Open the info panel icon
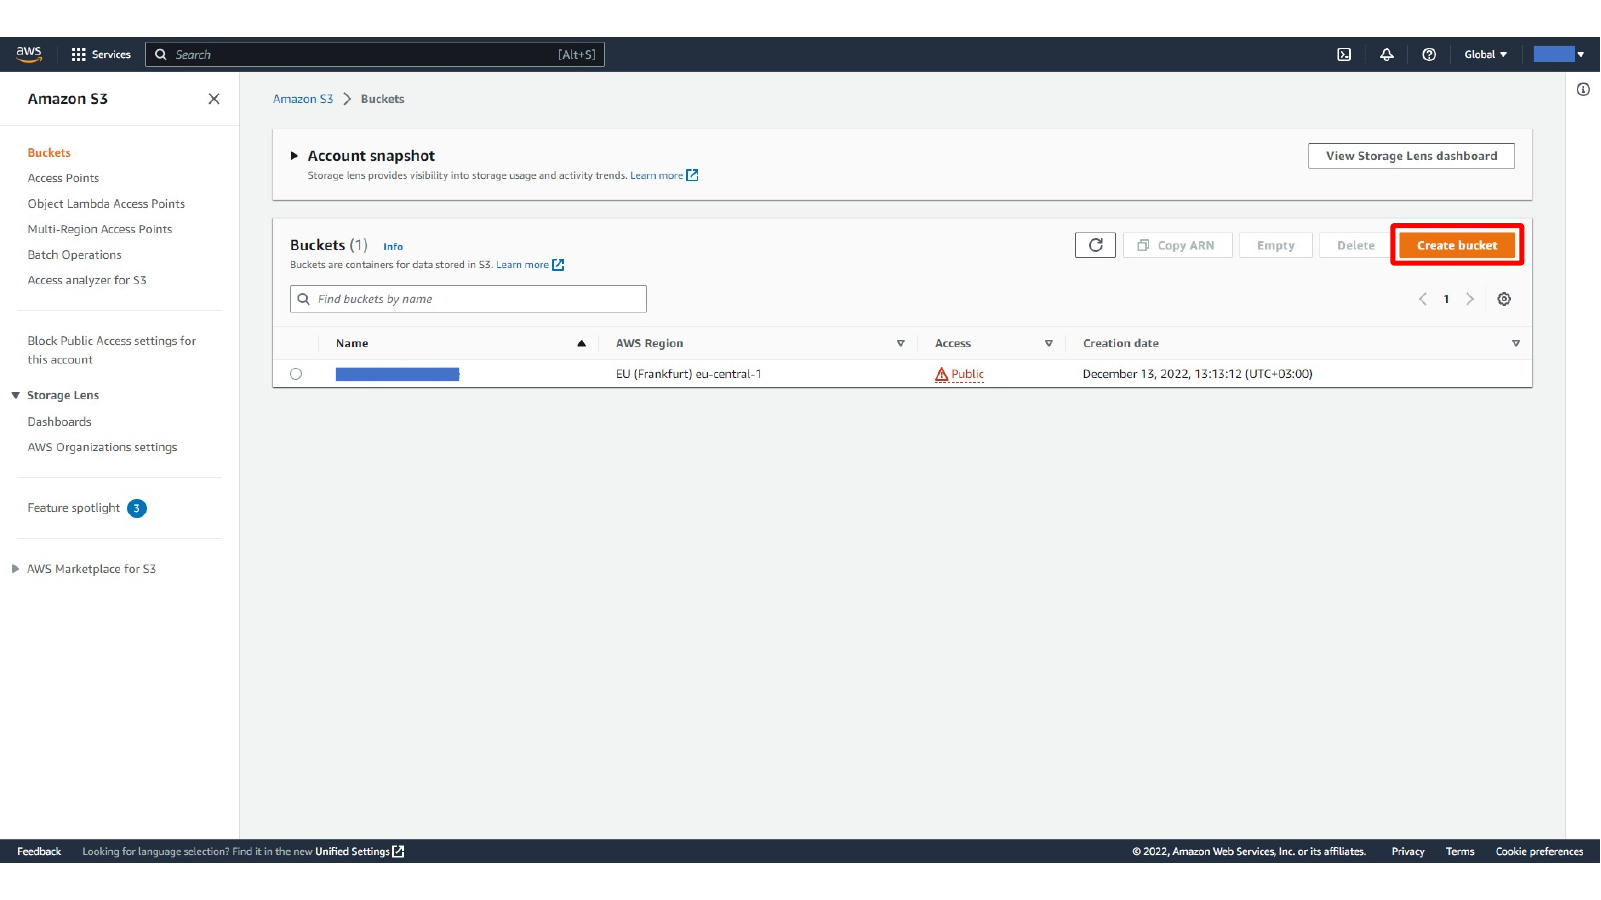Viewport: 1601px width, 900px height. 1583,90
